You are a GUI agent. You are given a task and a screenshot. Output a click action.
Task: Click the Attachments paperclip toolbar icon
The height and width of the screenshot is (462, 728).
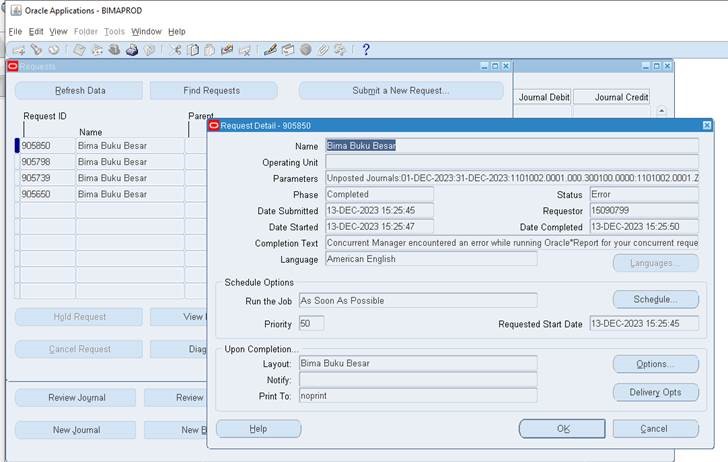[x=323, y=50]
